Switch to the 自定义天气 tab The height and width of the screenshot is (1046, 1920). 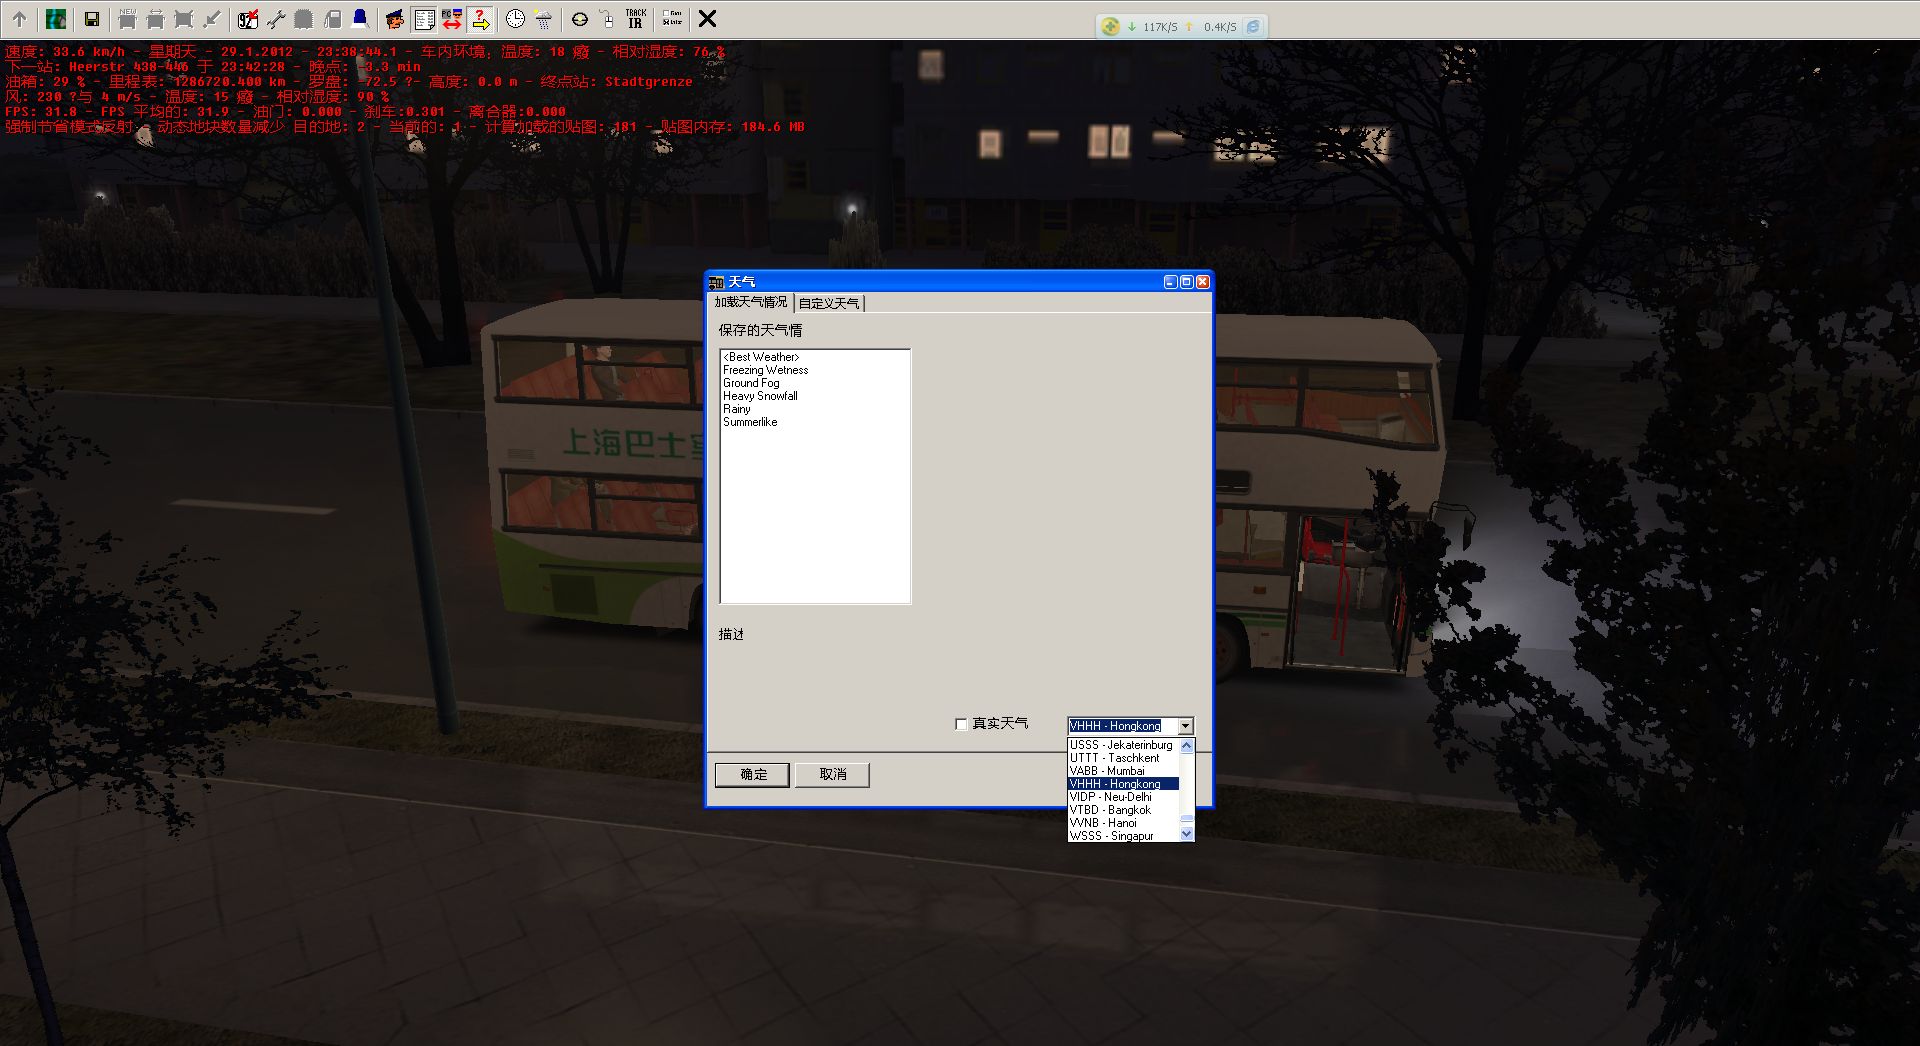point(829,303)
